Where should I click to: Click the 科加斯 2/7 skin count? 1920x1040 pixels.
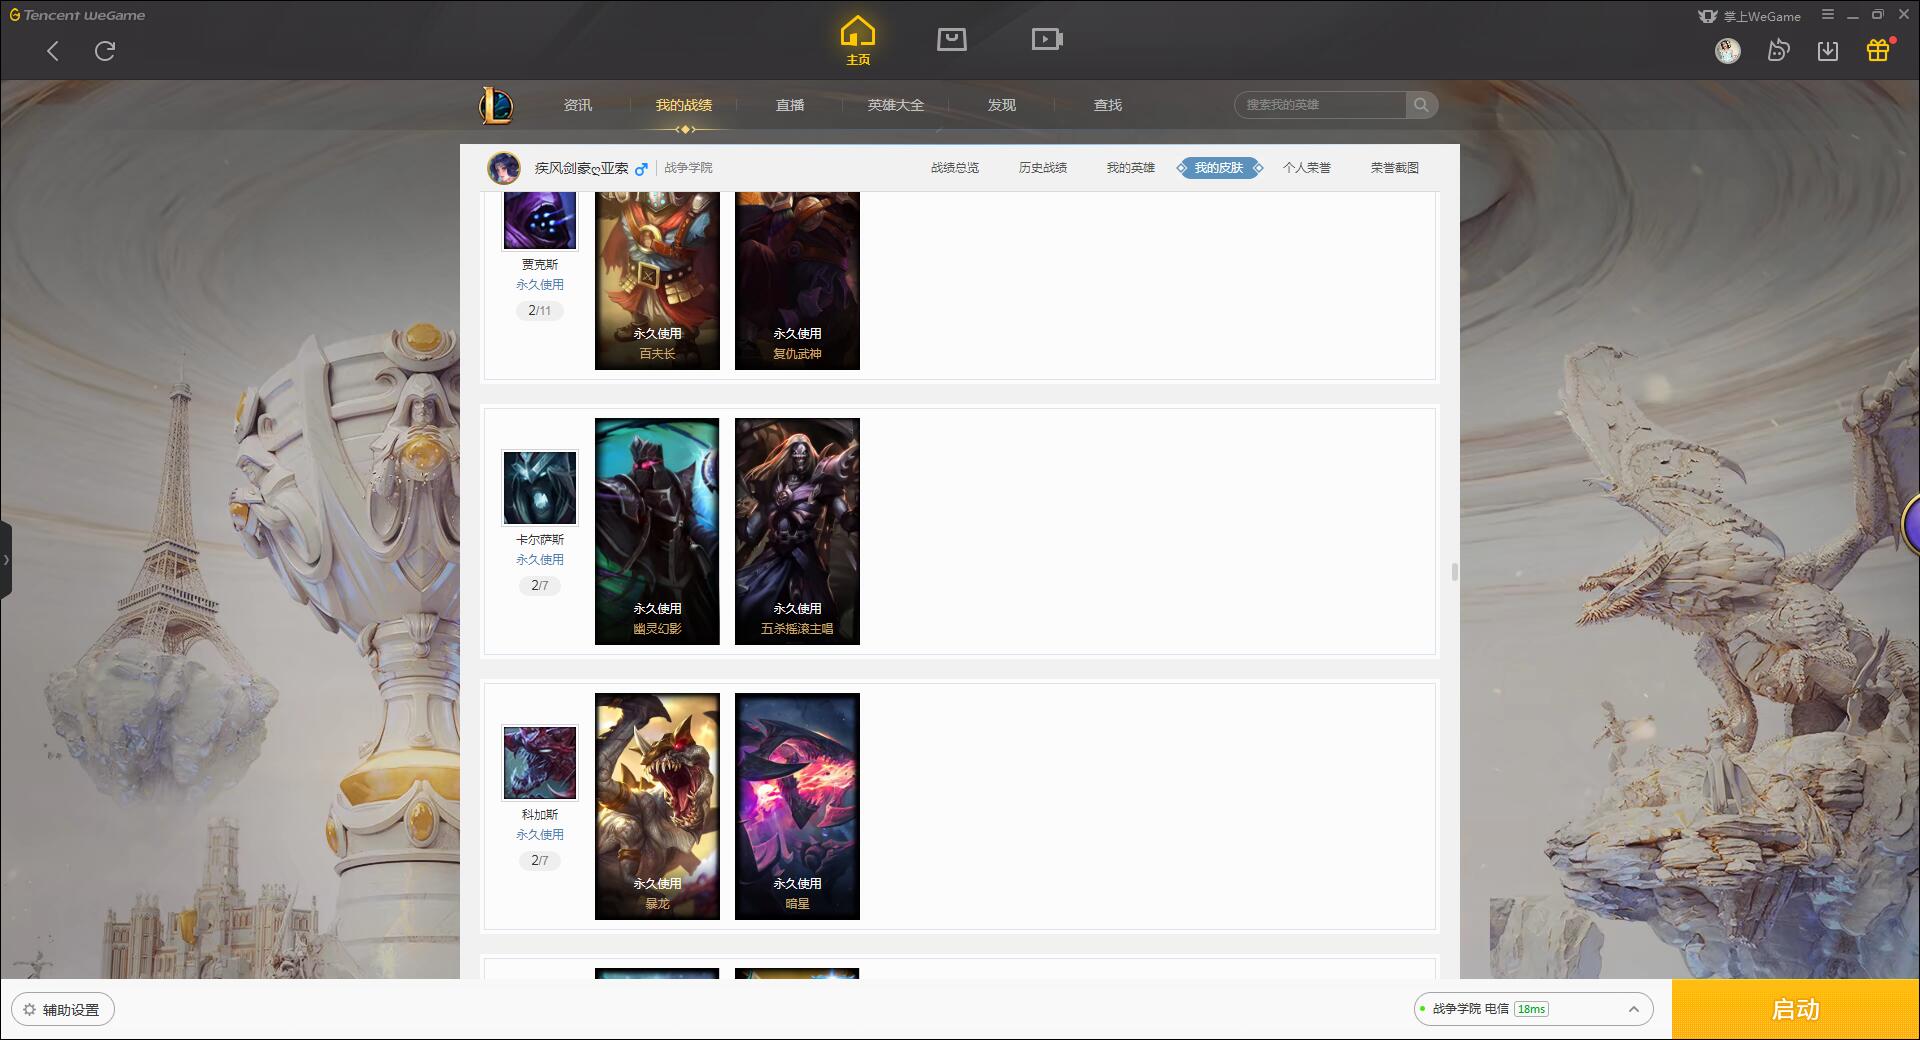click(540, 861)
